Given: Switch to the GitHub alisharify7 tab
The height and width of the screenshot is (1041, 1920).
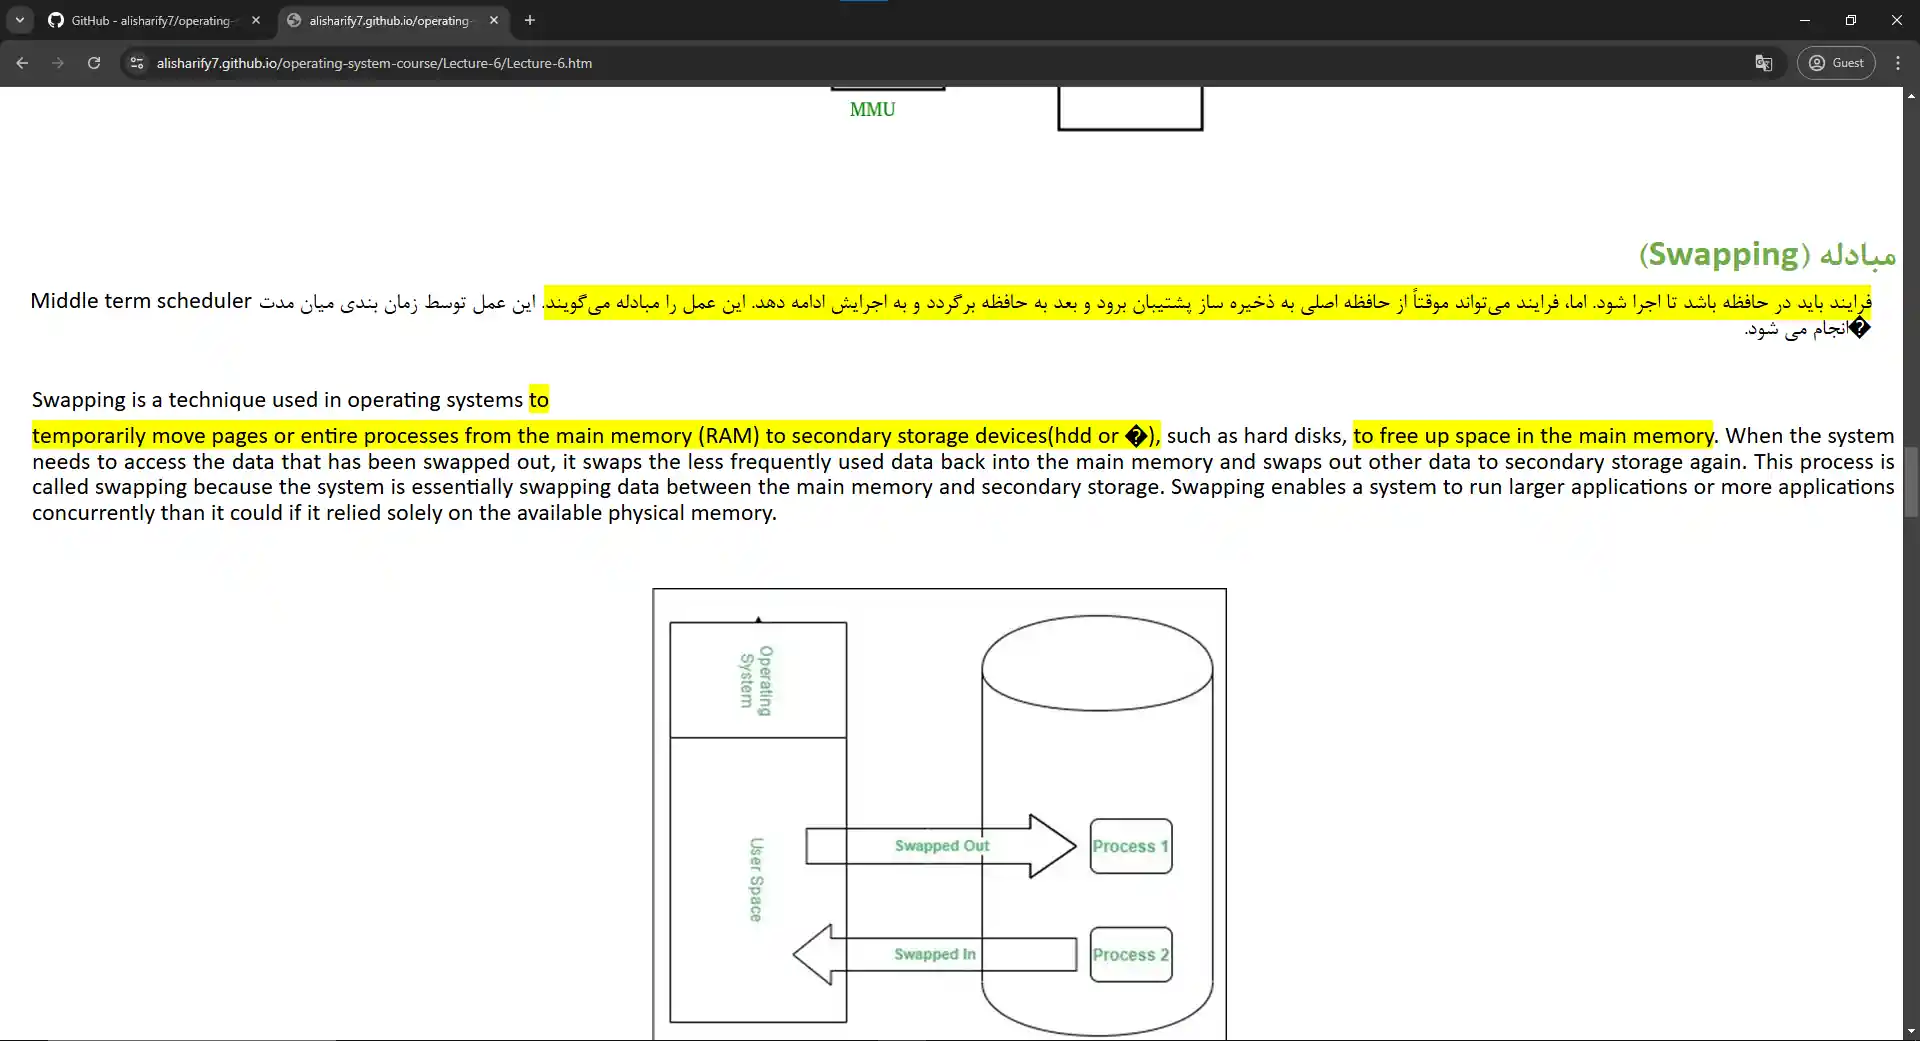Looking at the screenshot, I should (150, 20).
